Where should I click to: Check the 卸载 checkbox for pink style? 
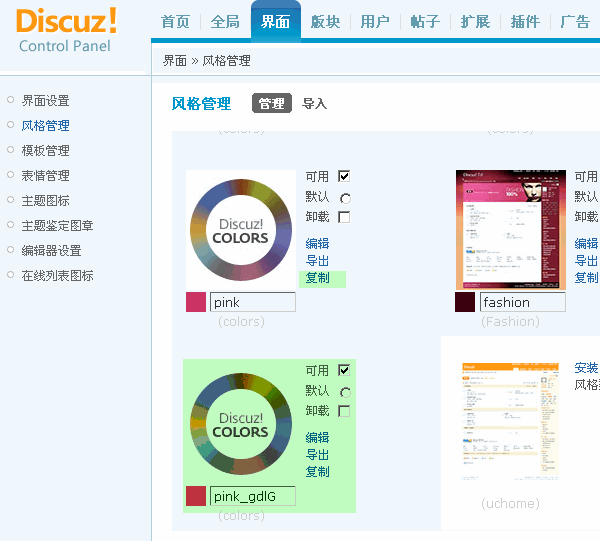[x=344, y=217]
